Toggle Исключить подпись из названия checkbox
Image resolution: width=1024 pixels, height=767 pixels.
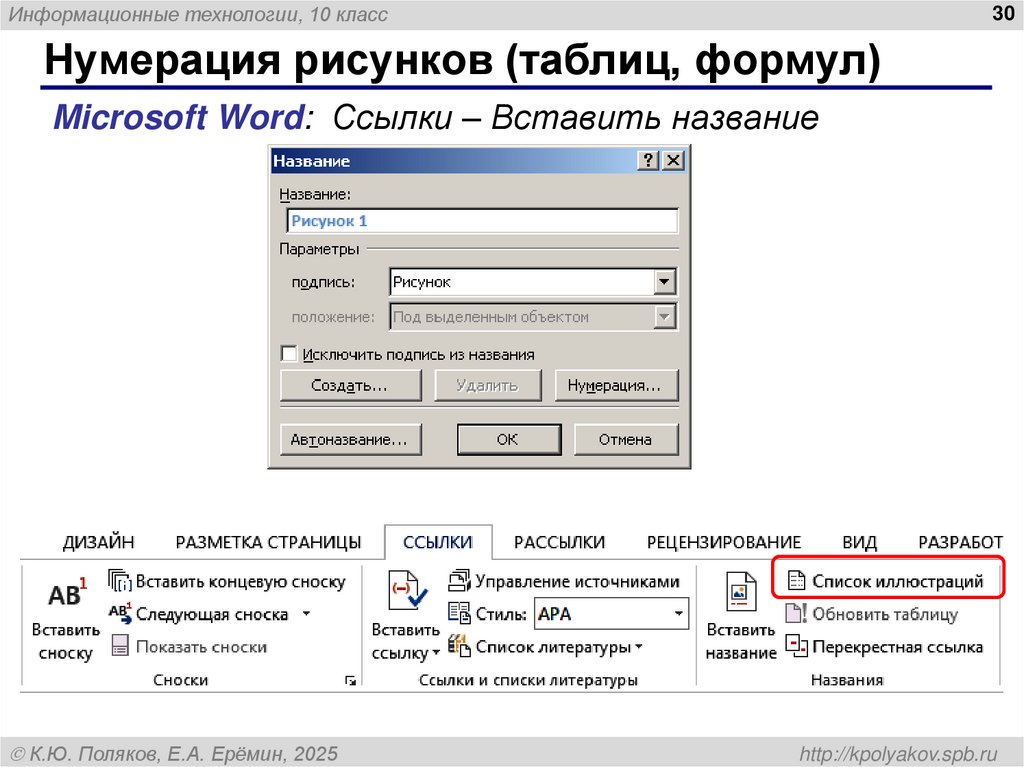point(289,353)
